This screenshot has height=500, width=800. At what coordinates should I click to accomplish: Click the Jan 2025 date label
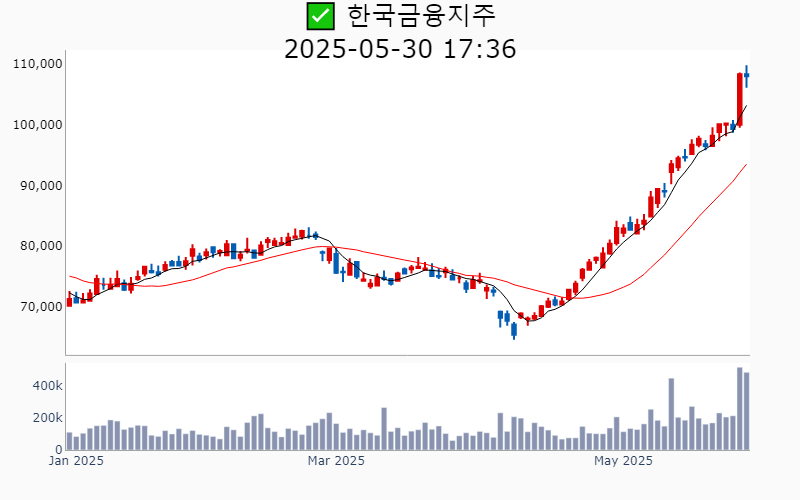click(x=76, y=461)
